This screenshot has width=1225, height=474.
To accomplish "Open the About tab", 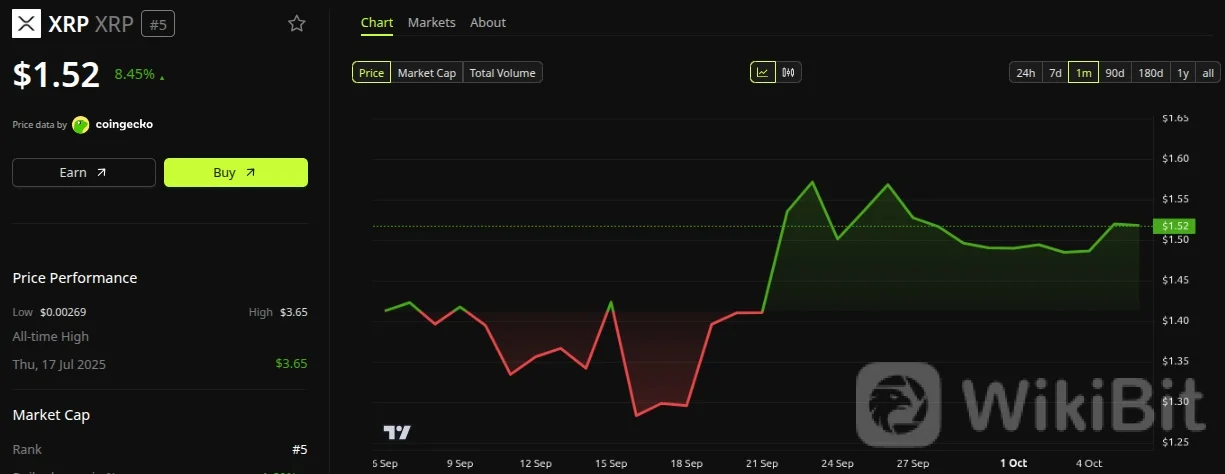I will point(488,22).
